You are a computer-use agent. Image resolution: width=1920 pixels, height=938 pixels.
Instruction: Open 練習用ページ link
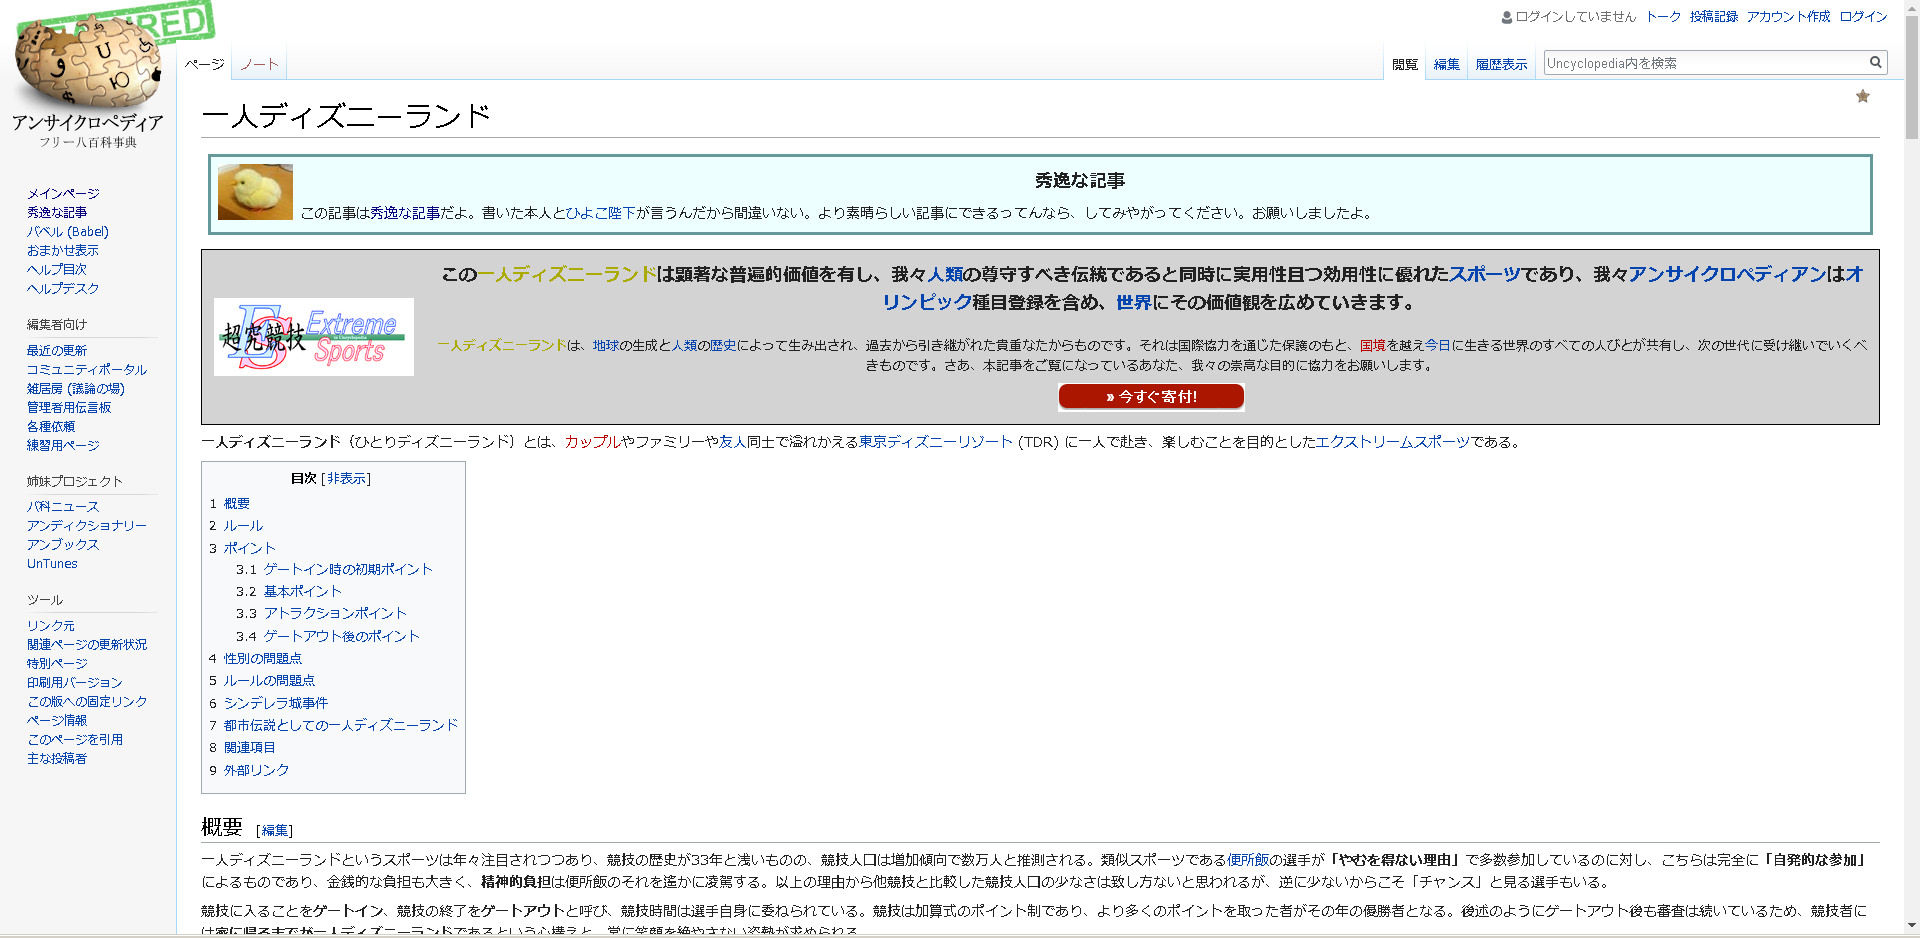(63, 445)
